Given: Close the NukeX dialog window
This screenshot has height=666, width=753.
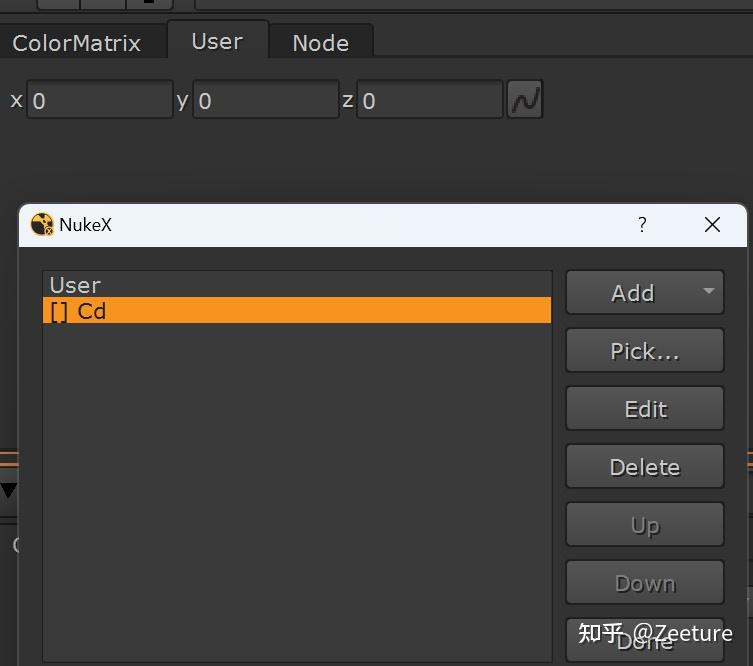Looking at the screenshot, I should tap(712, 224).
